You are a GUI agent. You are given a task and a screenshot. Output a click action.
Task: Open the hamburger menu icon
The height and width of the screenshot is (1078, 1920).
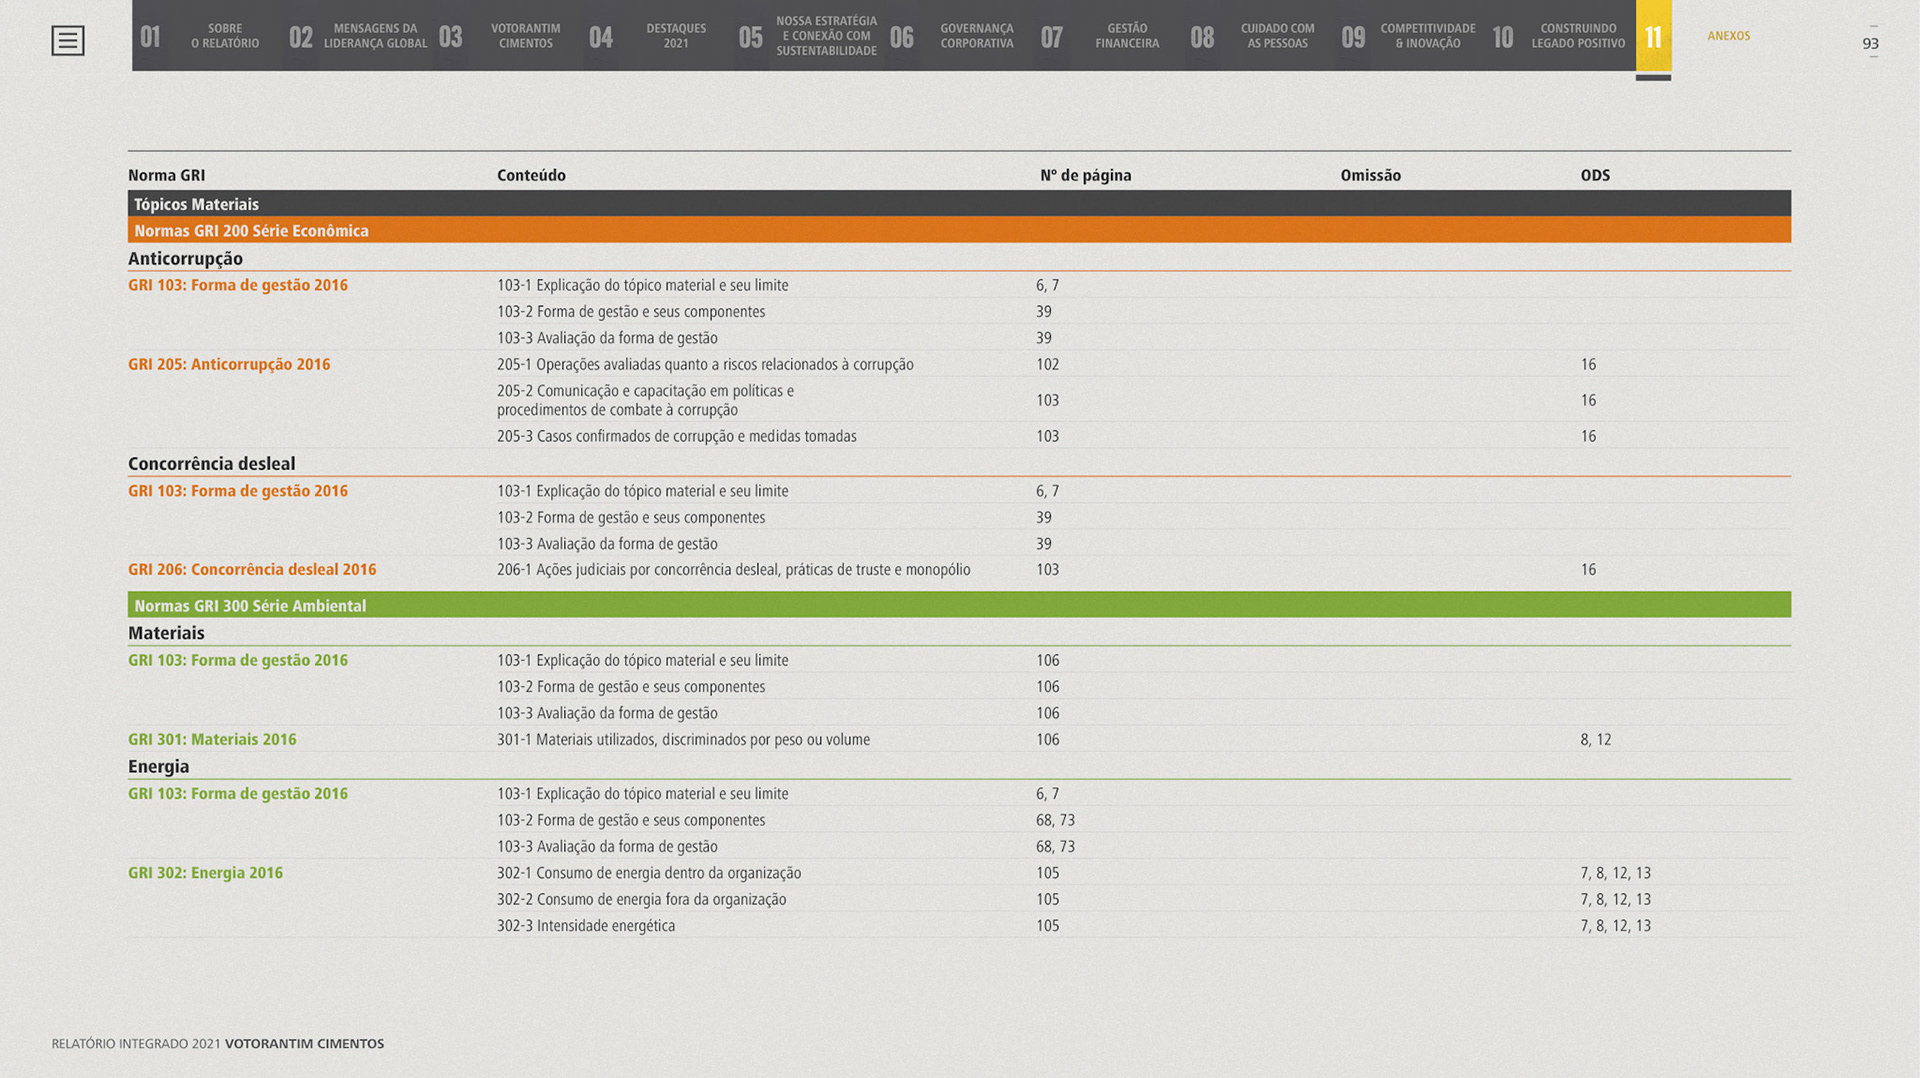(68, 40)
